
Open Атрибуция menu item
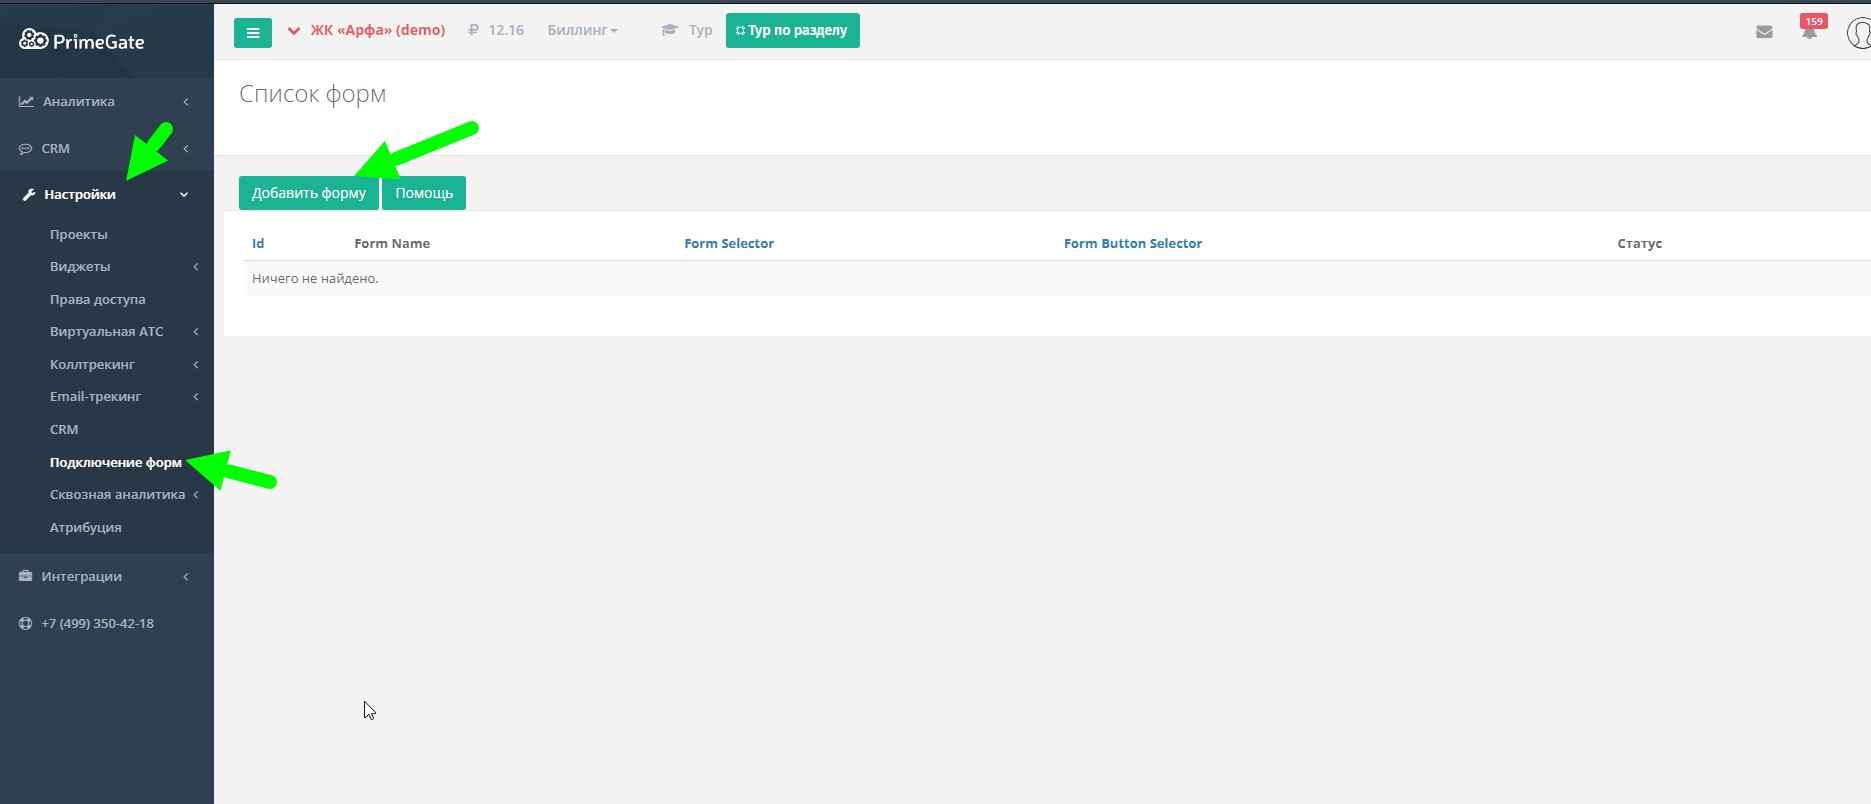coord(86,527)
